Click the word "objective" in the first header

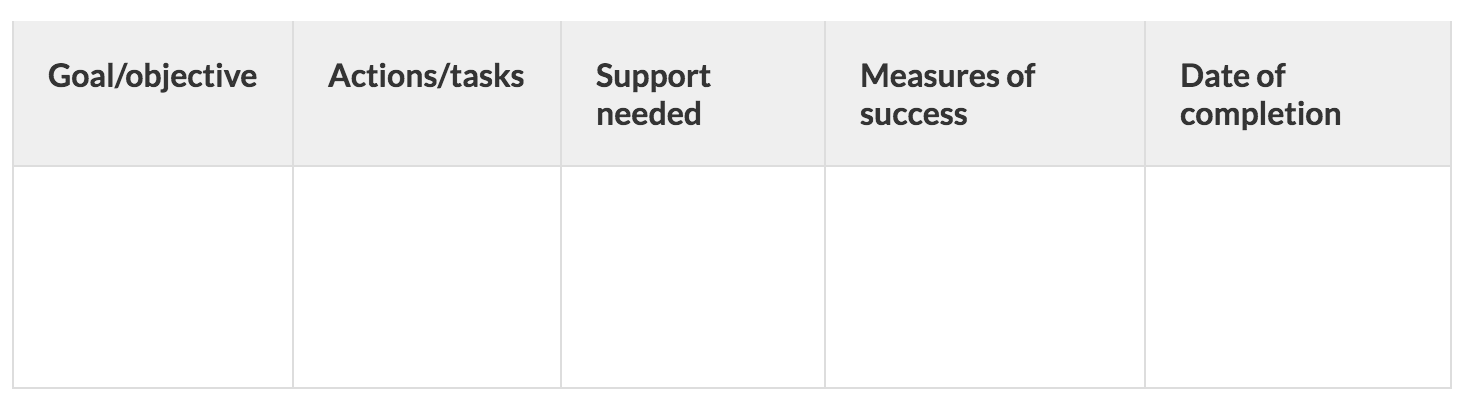(190, 76)
